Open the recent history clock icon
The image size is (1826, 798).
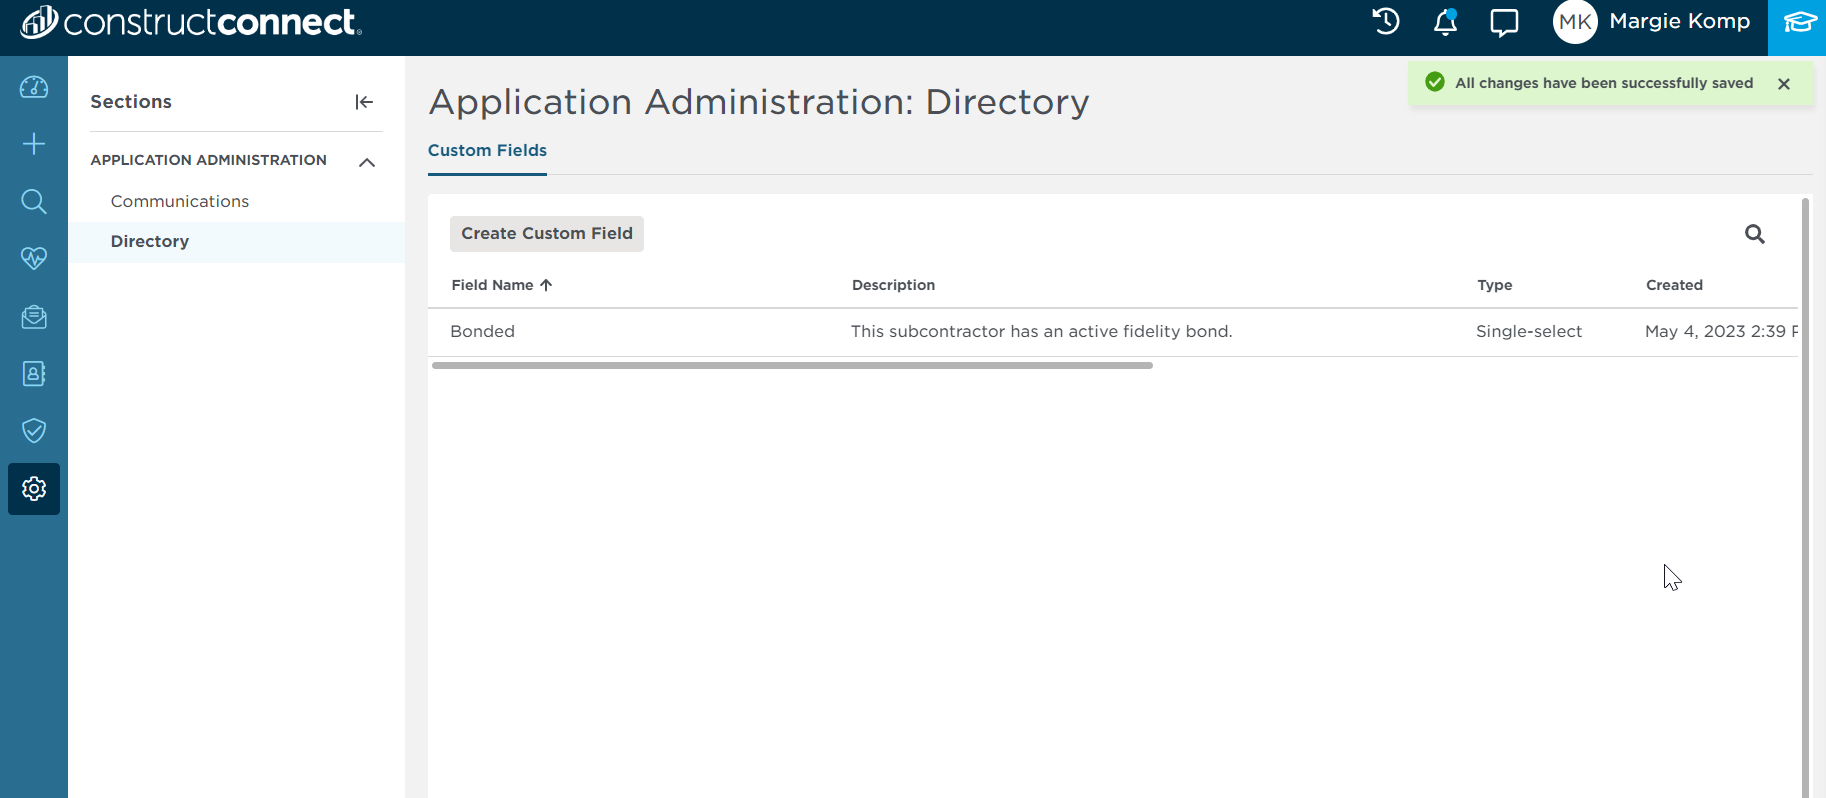point(1386,22)
